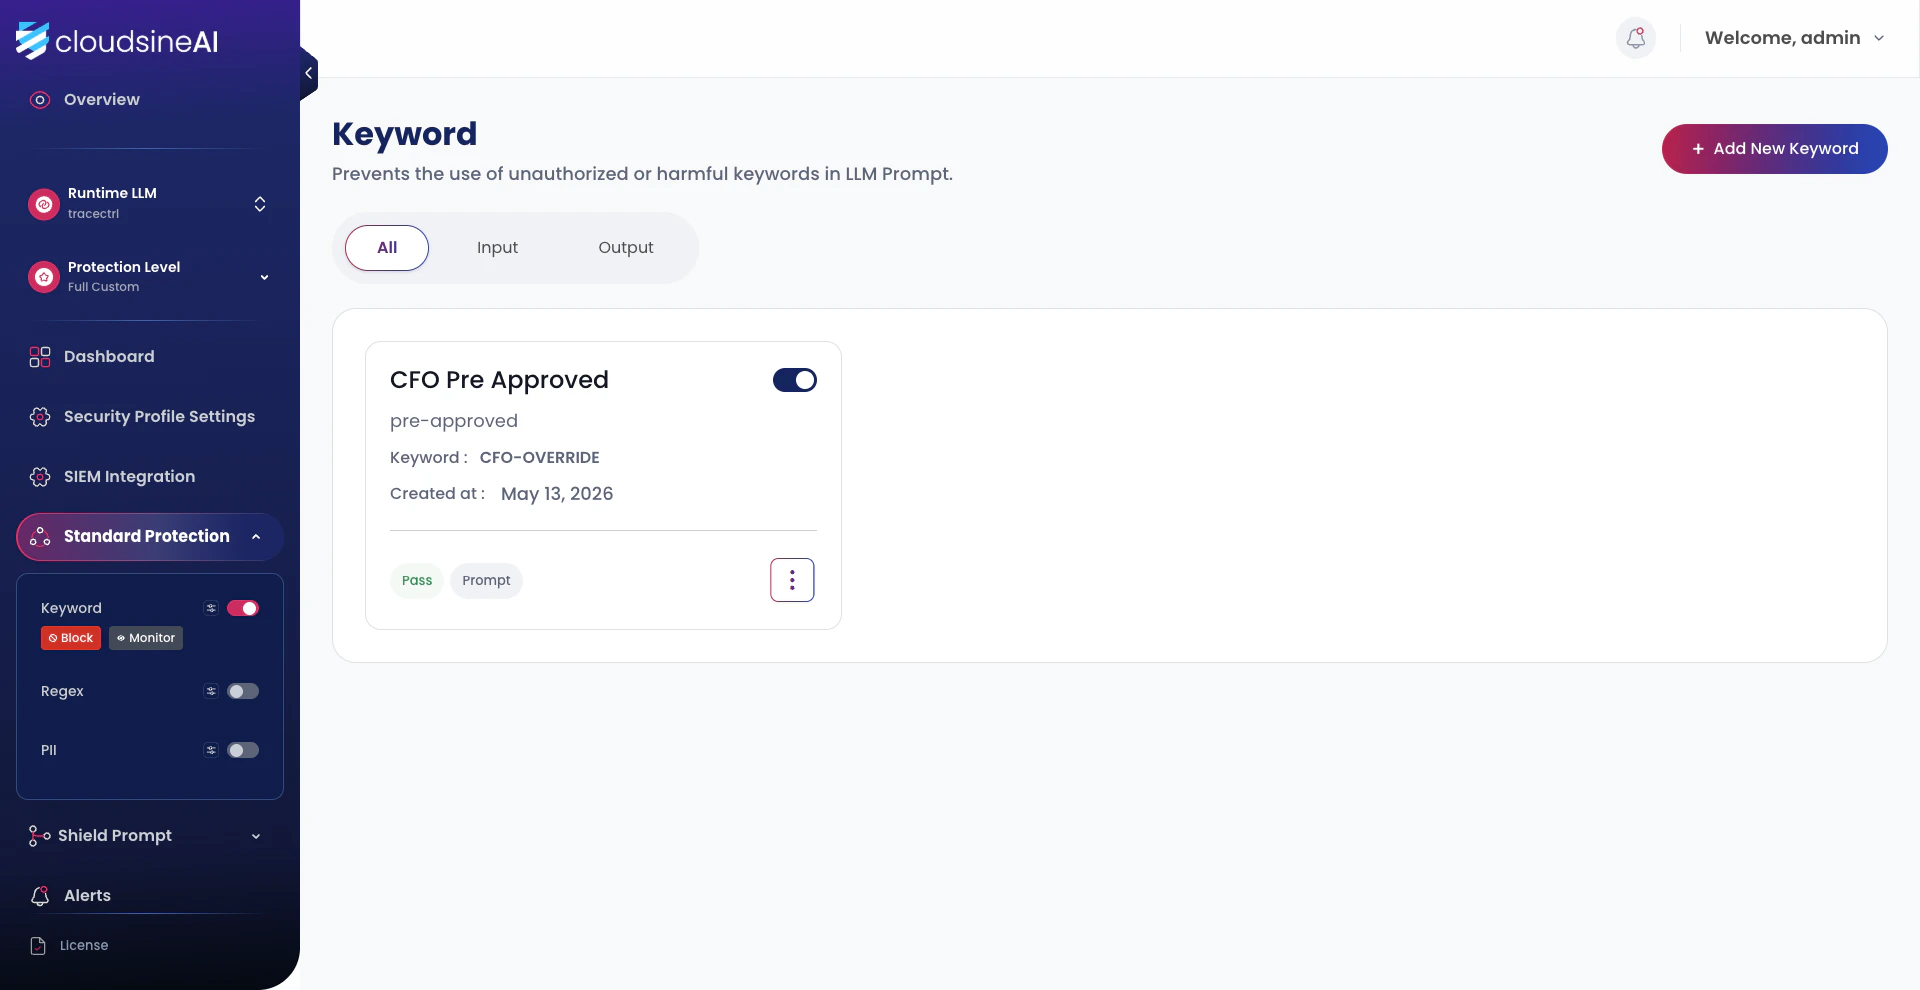The image size is (1920, 990).
Task: Open the Alerts page
Action: pyautogui.click(x=87, y=896)
